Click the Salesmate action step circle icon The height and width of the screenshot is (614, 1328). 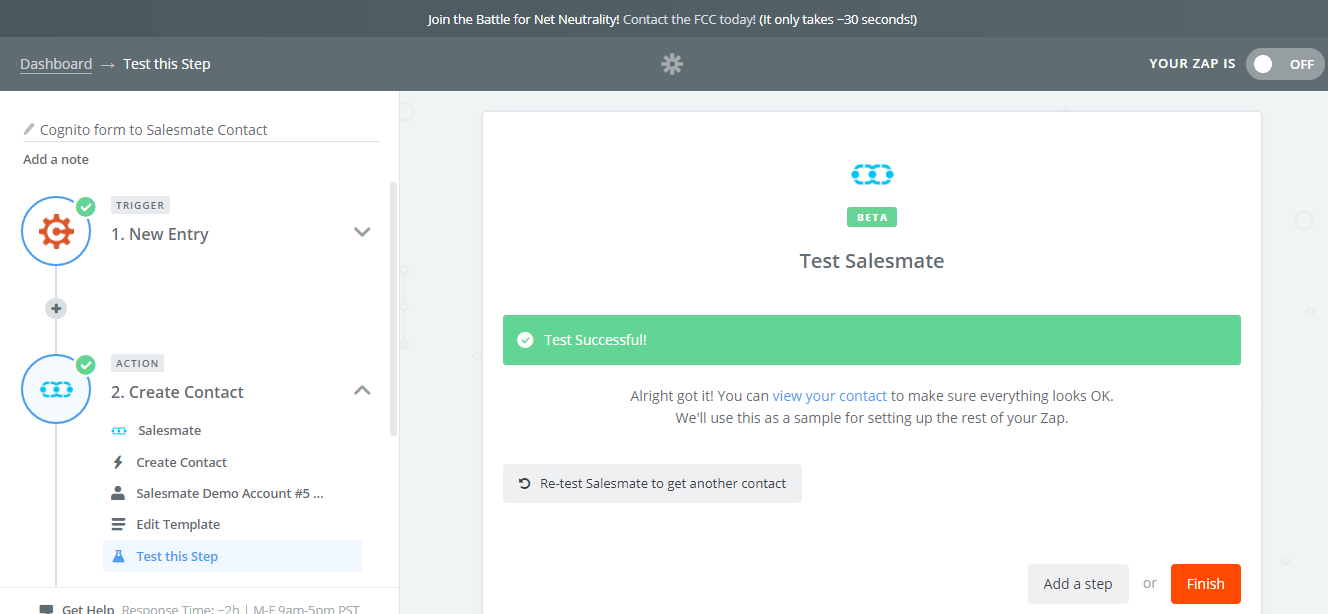(56, 389)
